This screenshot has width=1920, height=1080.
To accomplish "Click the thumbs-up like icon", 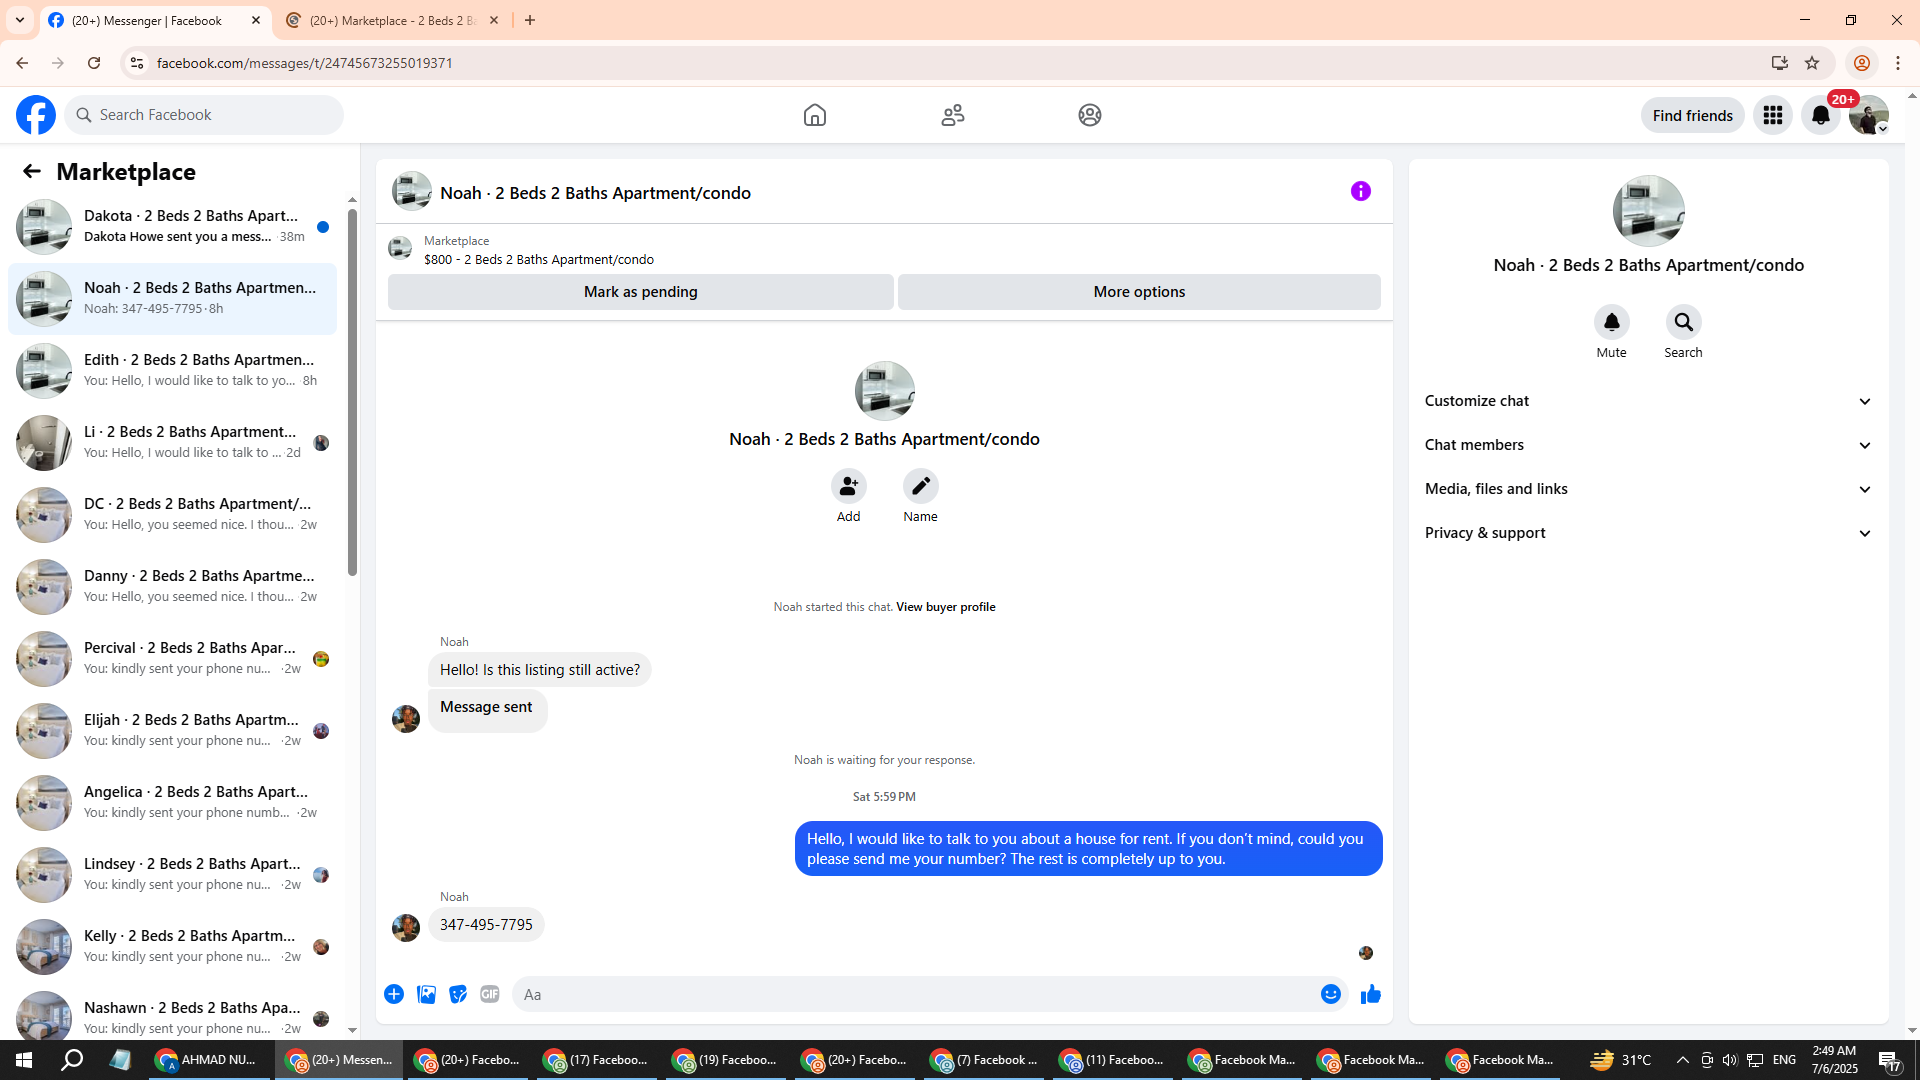I will [1370, 994].
